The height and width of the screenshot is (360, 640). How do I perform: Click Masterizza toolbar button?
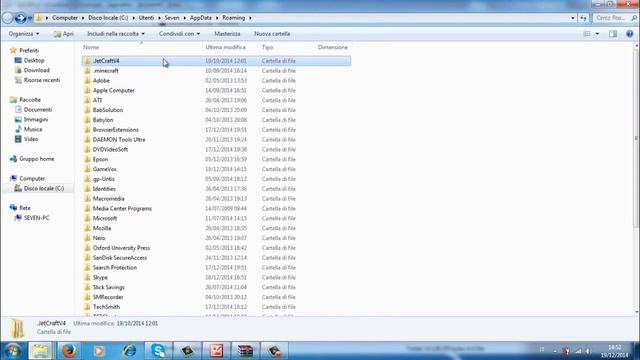pos(227,34)
